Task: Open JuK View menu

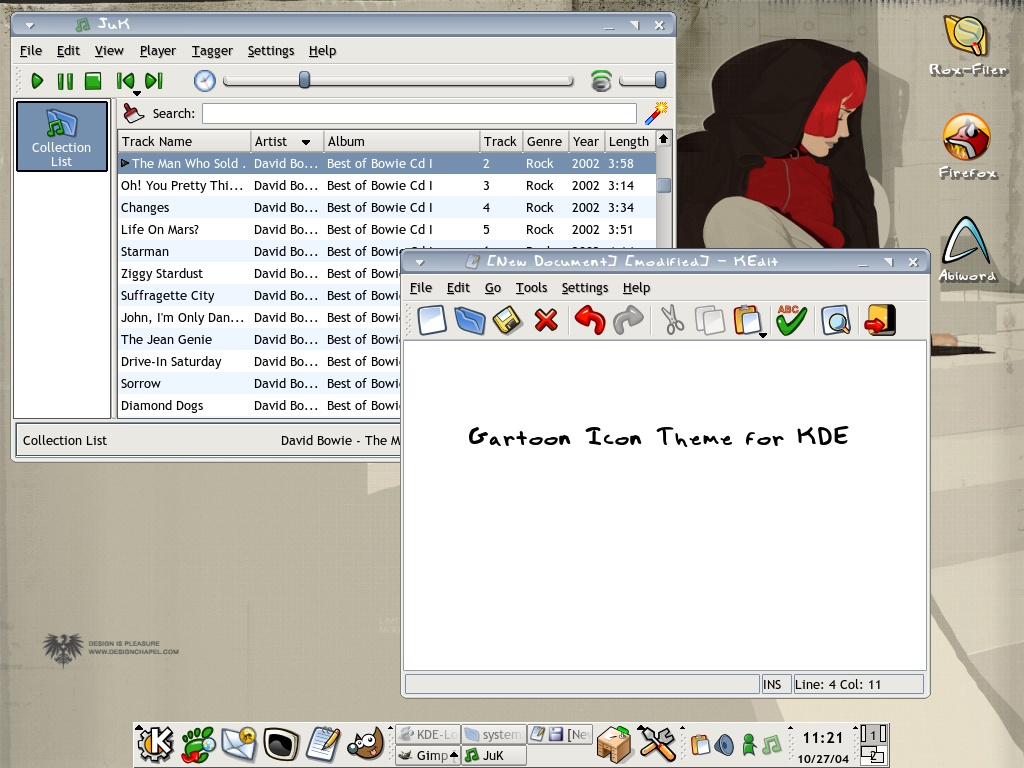Action: click(108, 50)
